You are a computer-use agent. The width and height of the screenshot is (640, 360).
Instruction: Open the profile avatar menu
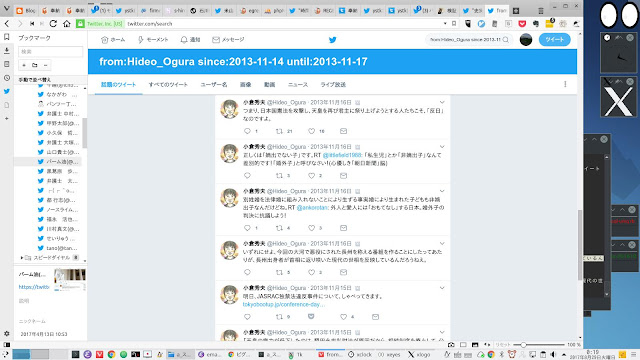(526, 40)
